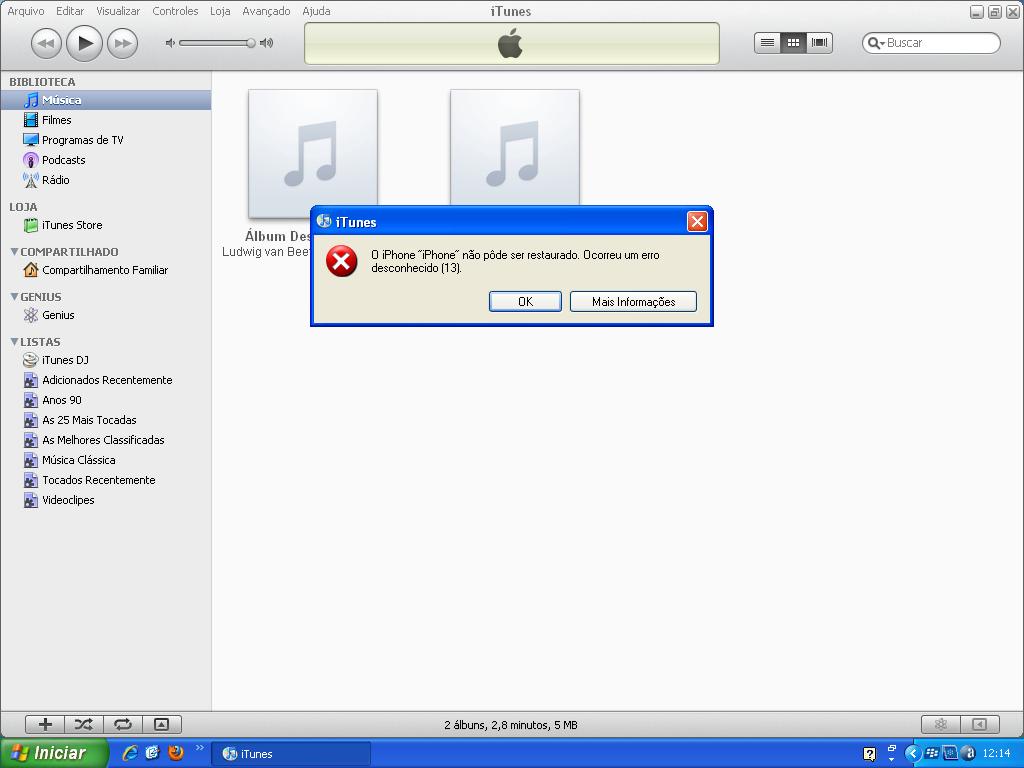Click the red error icon in dialog

click(x=342, y=261)
